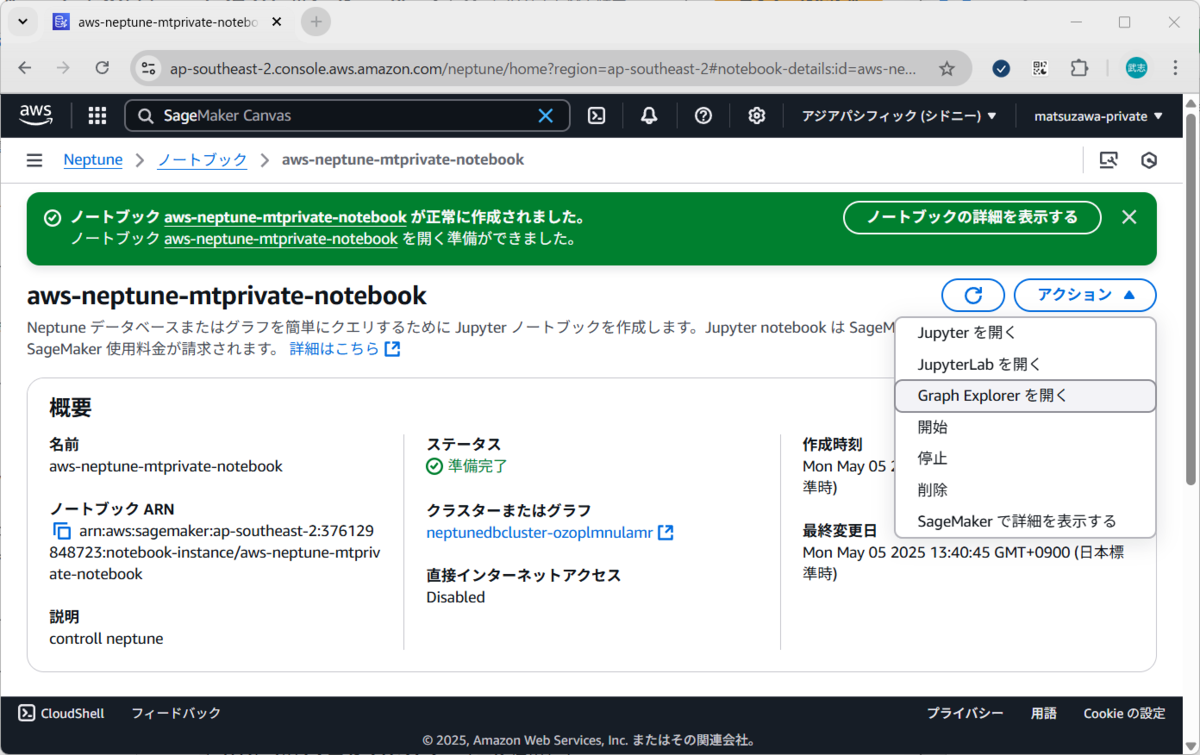The image size is (1200, 755).
Task: Clear the SageMaker Canvas search text
Action: click(x=546, y=116)
